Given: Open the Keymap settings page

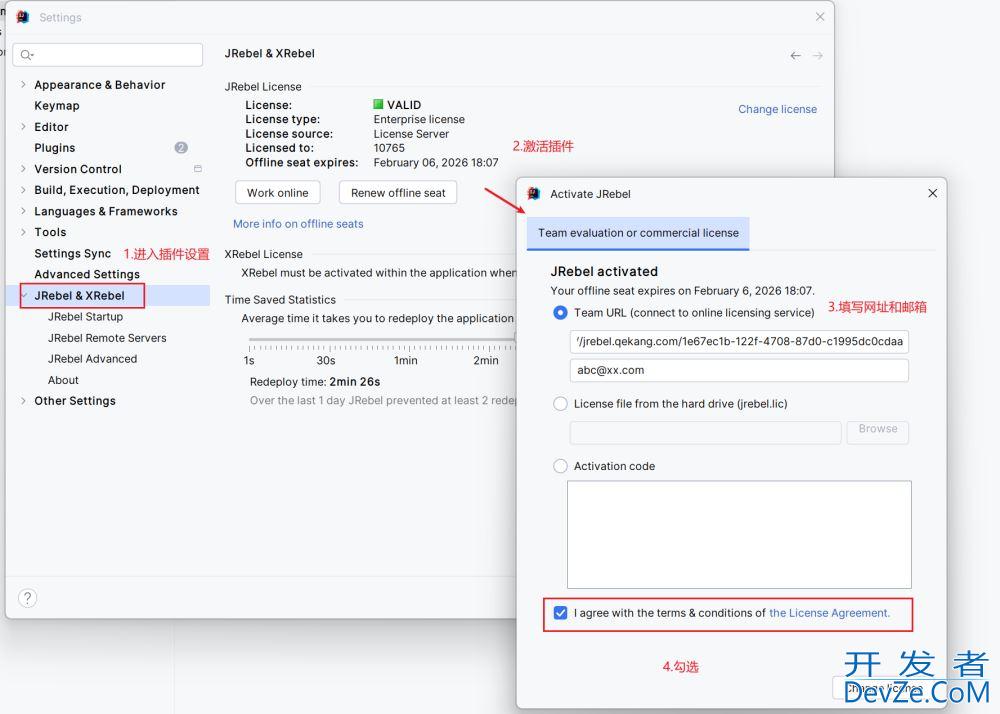Looking at the screenshot, I should [57, 106].
